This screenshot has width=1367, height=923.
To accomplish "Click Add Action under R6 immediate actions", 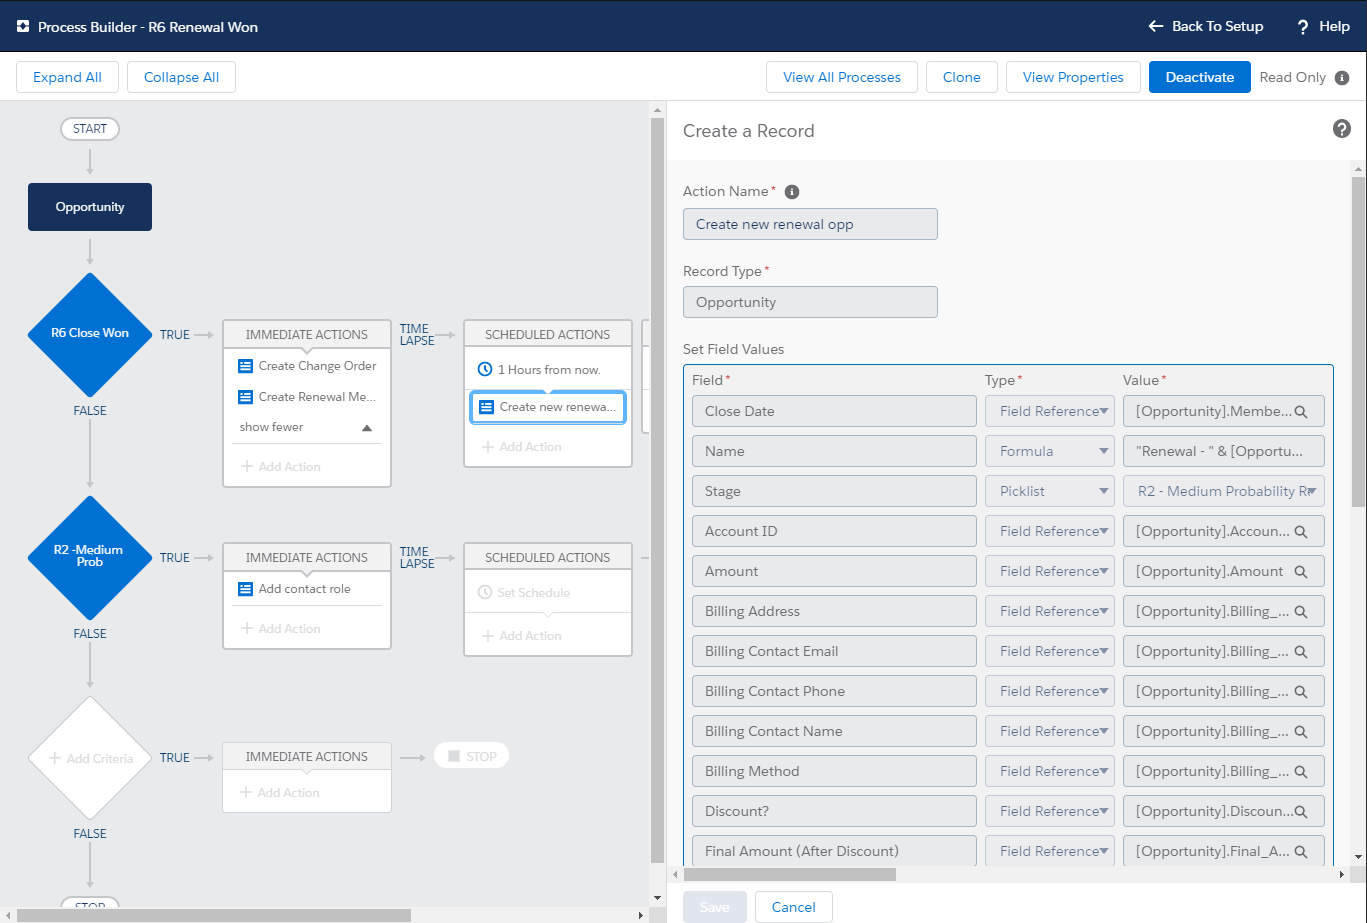I will click(x=281, y=467).
